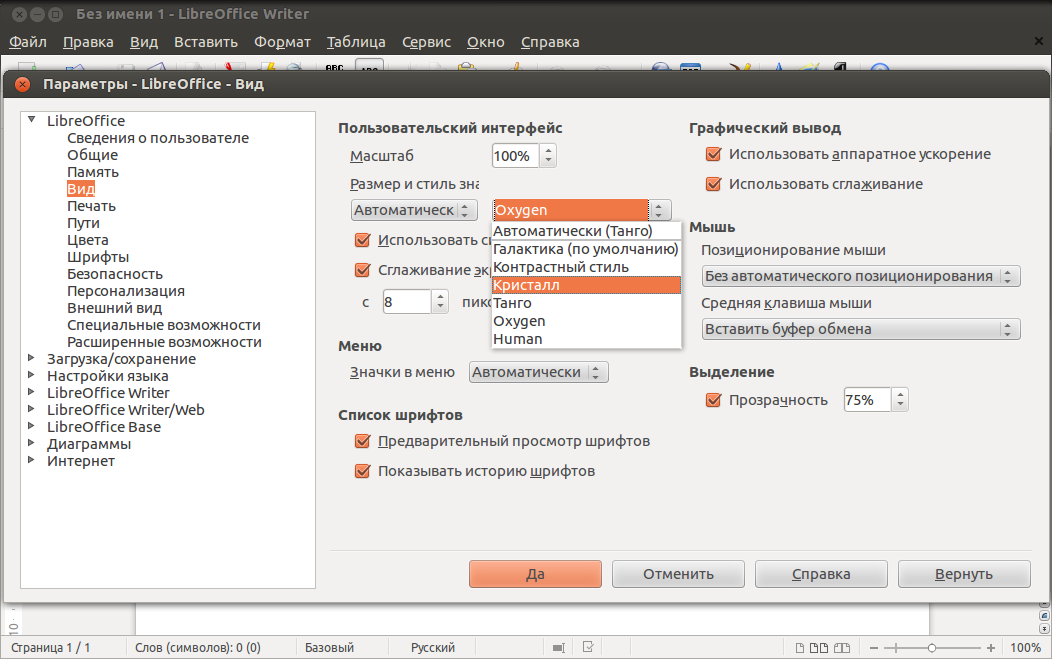Click the zoom slider handle in status bar
This screenshot has width=1052, height=659.
[x=932, y=648]
